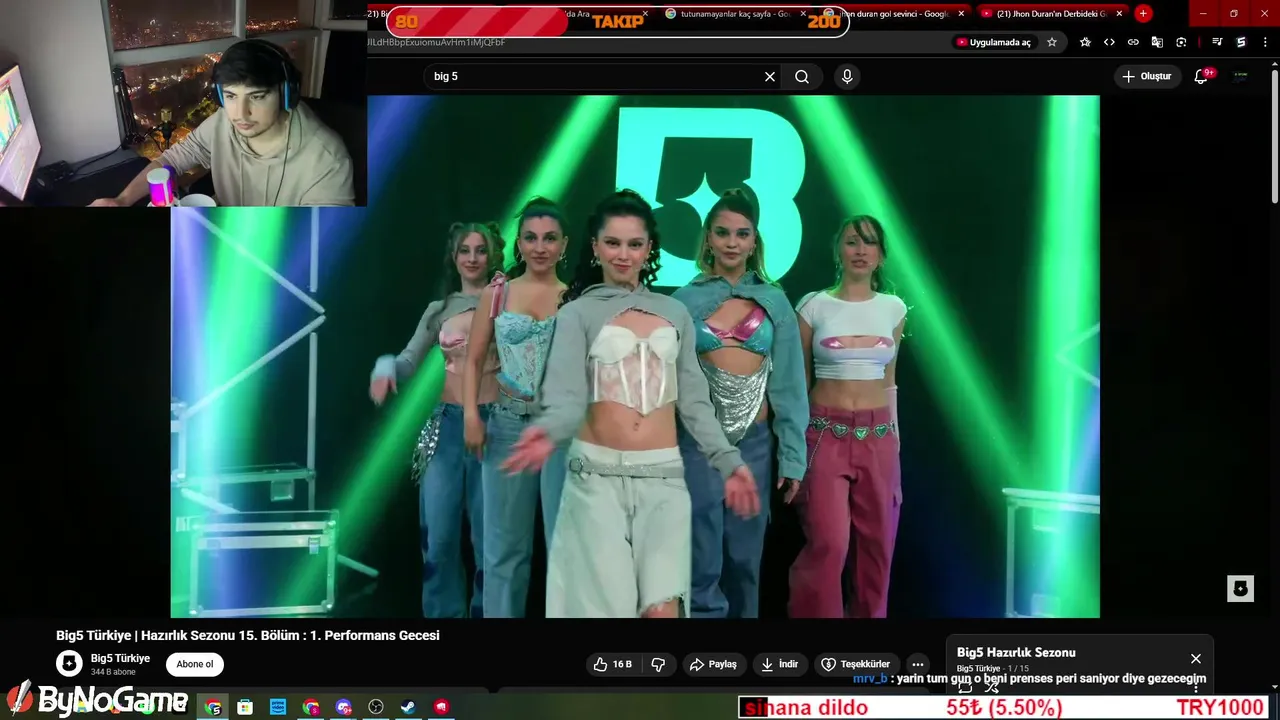Viewport: 1280px width, 720px height.
Task: Open Prime Video from the taskbar
Action: tap(278, 707)
